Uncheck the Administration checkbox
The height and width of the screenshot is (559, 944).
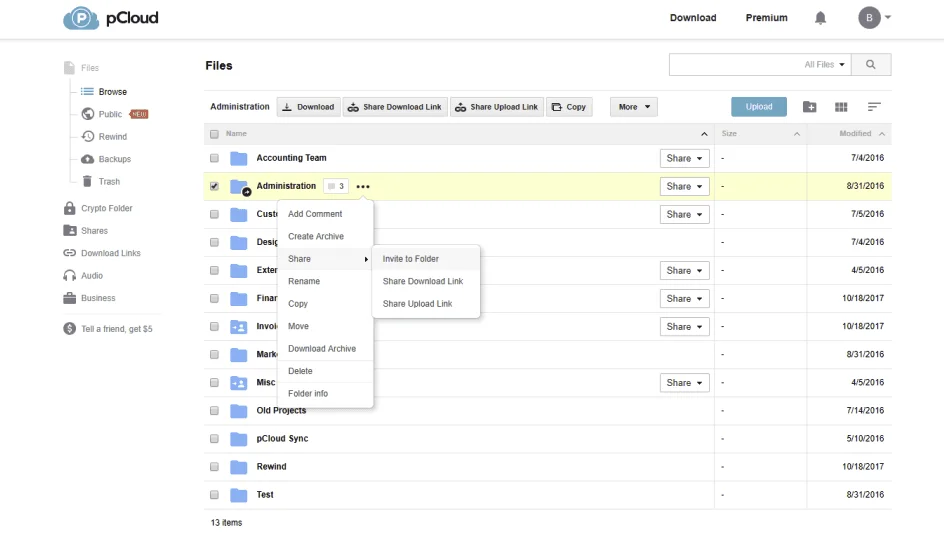(214, 187)
